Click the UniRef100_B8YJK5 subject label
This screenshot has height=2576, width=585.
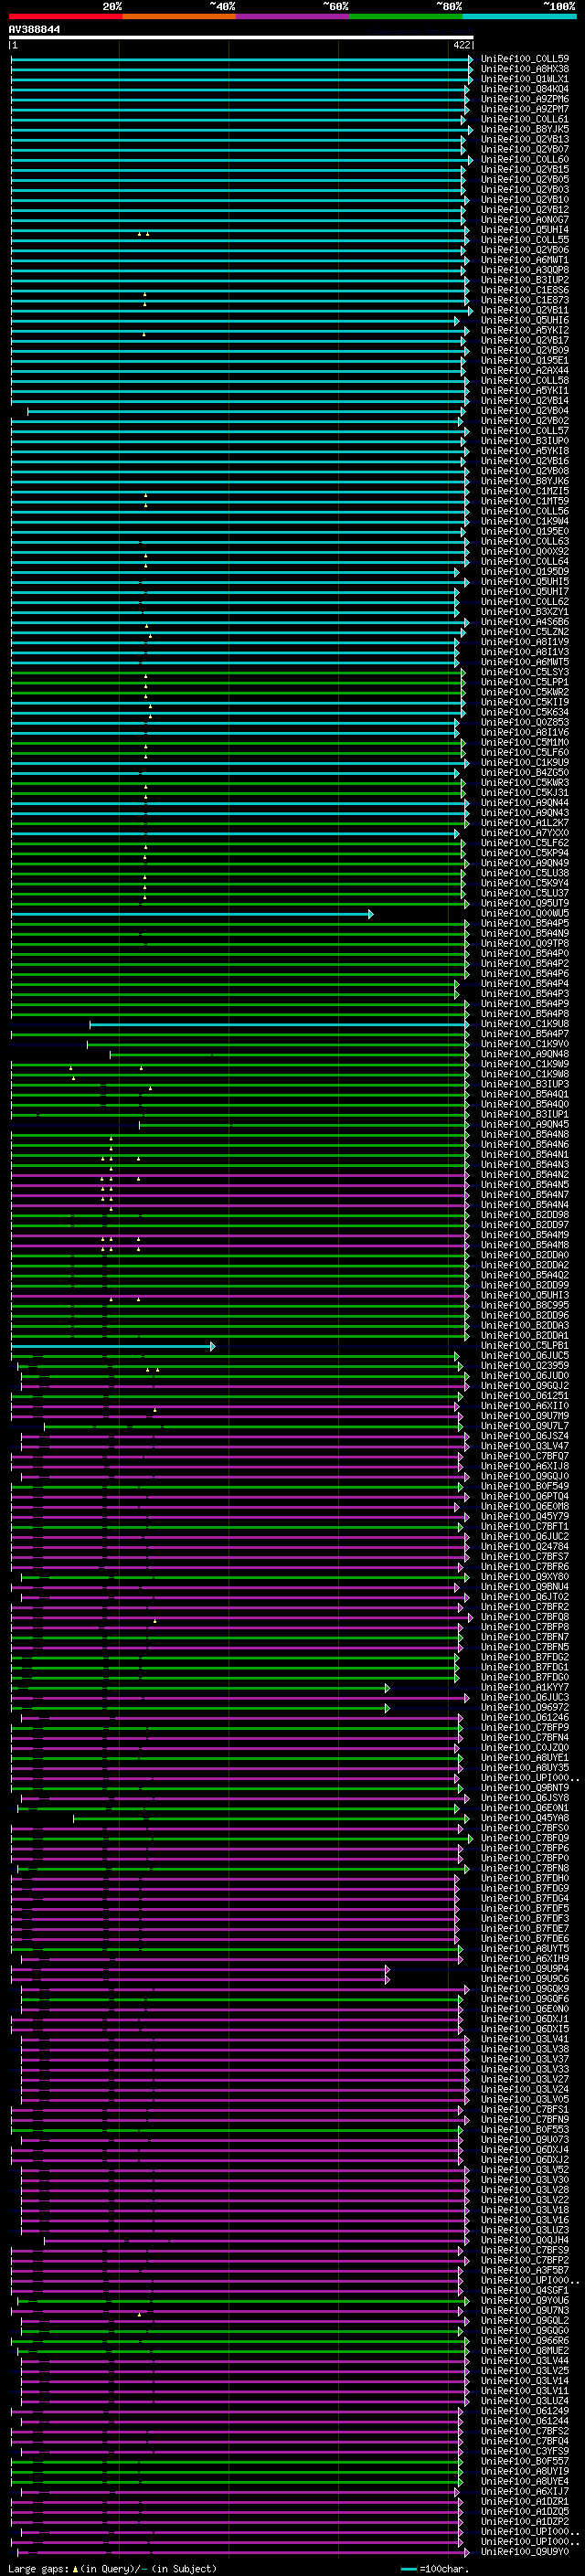coord(525,129)
